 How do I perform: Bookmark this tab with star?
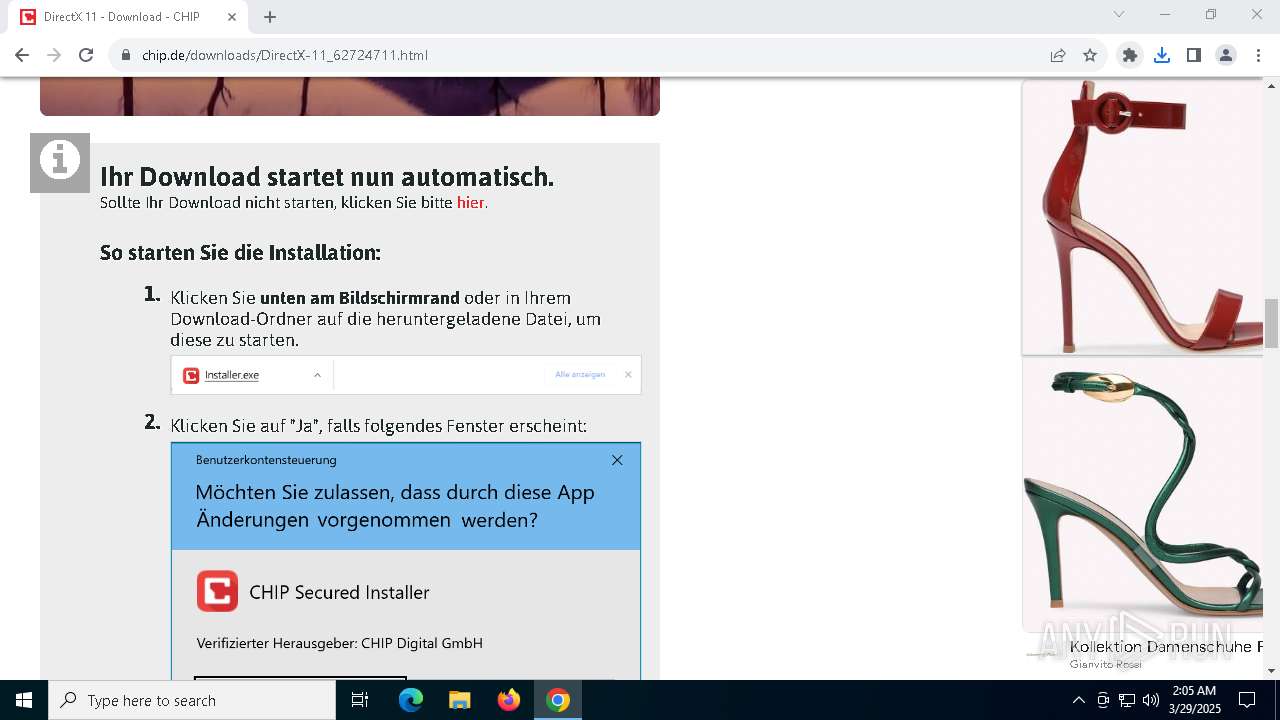click(x=1090, y=55)
